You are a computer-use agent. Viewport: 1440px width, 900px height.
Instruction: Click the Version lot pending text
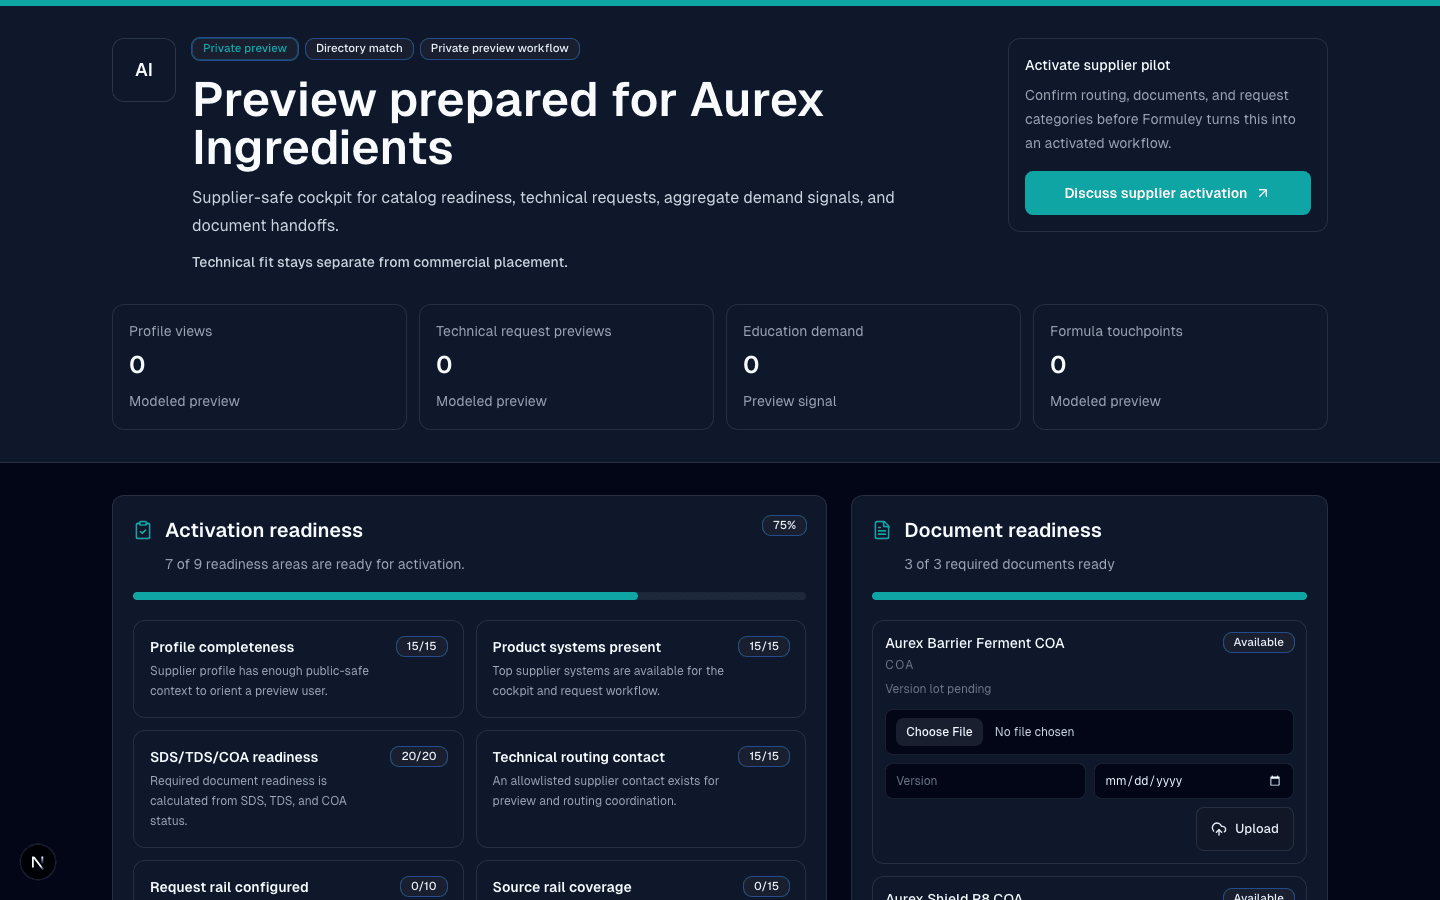pos(938,689)
